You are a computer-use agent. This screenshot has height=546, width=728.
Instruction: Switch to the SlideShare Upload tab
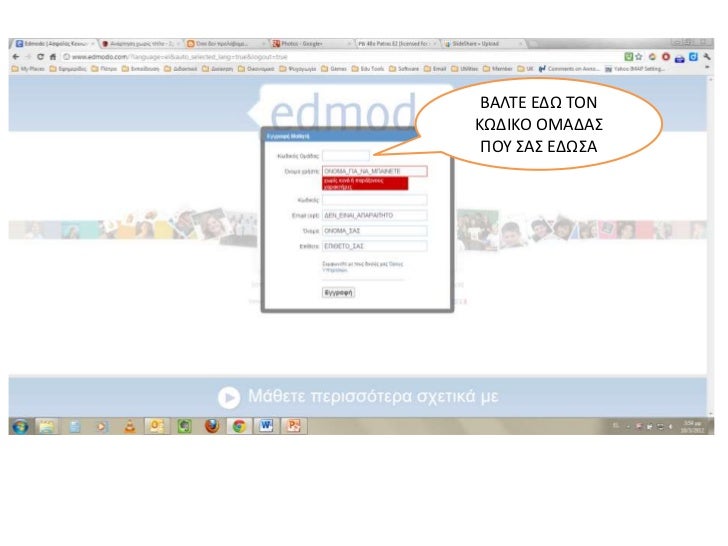pos(483,44)
